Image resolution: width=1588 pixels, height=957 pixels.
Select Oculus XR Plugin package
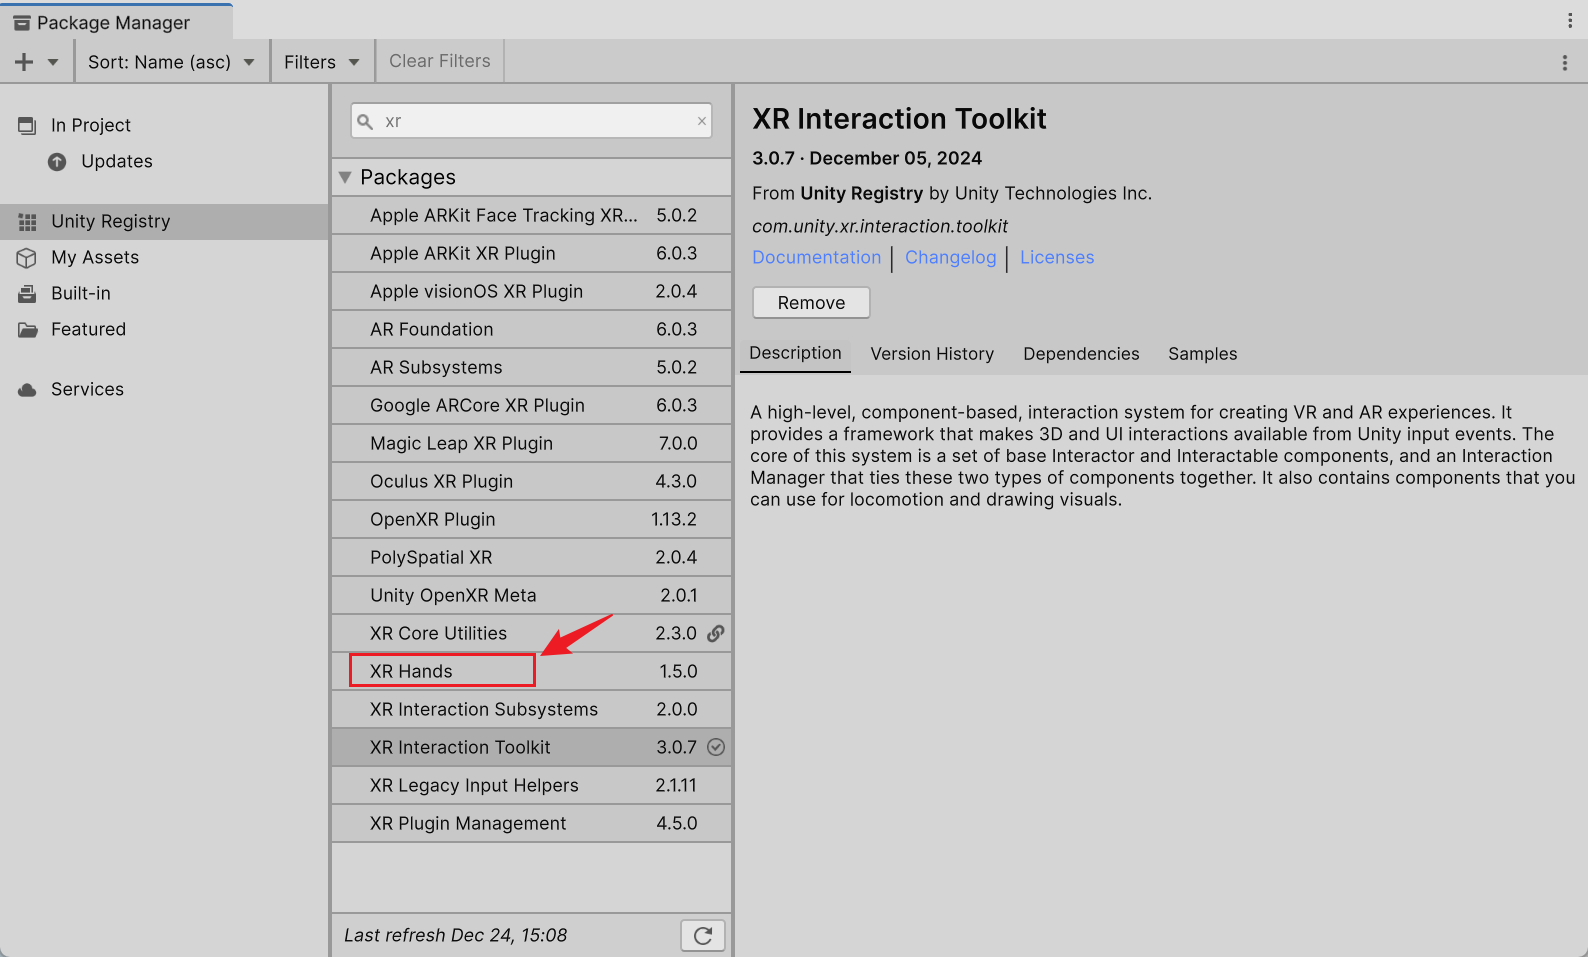pos(531,481)
